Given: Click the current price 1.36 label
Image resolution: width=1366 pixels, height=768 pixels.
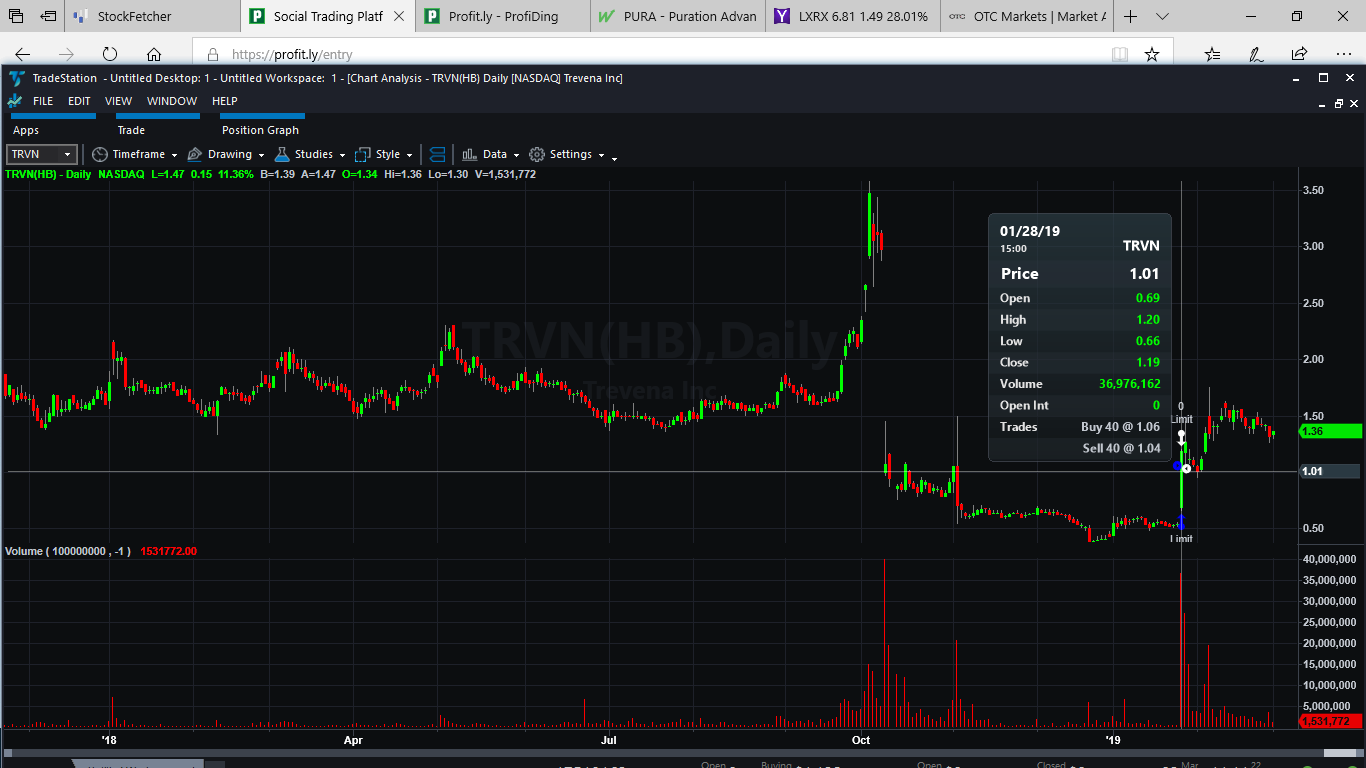Looking at the screenshot, I should 1330,431.
